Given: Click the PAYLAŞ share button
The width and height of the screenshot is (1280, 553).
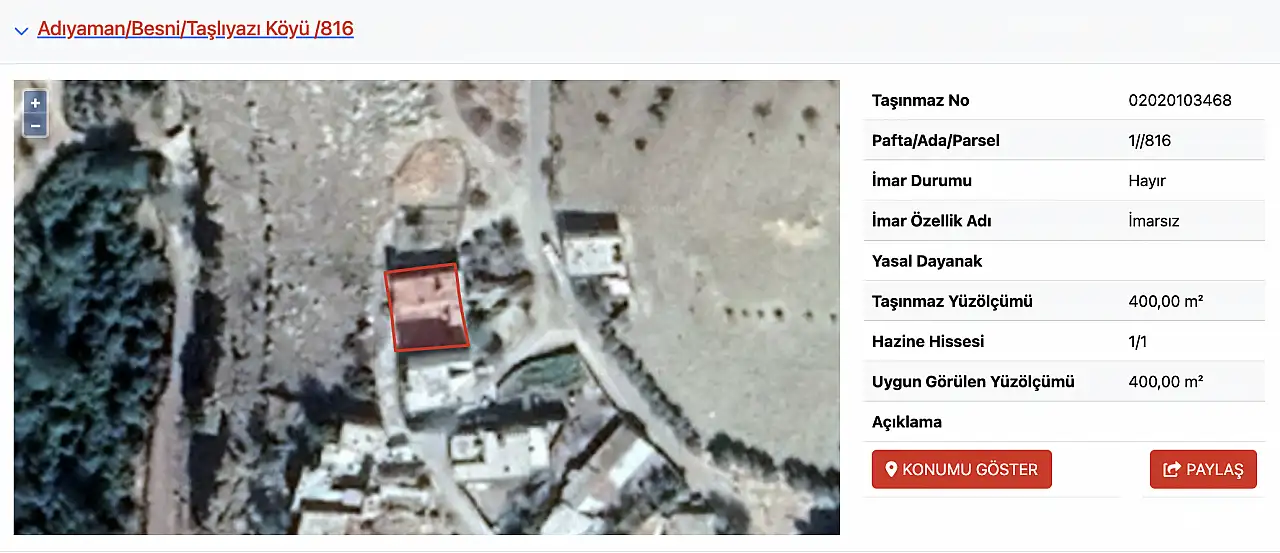Looking at the screenshot, I should click(x=1203, y=469).
